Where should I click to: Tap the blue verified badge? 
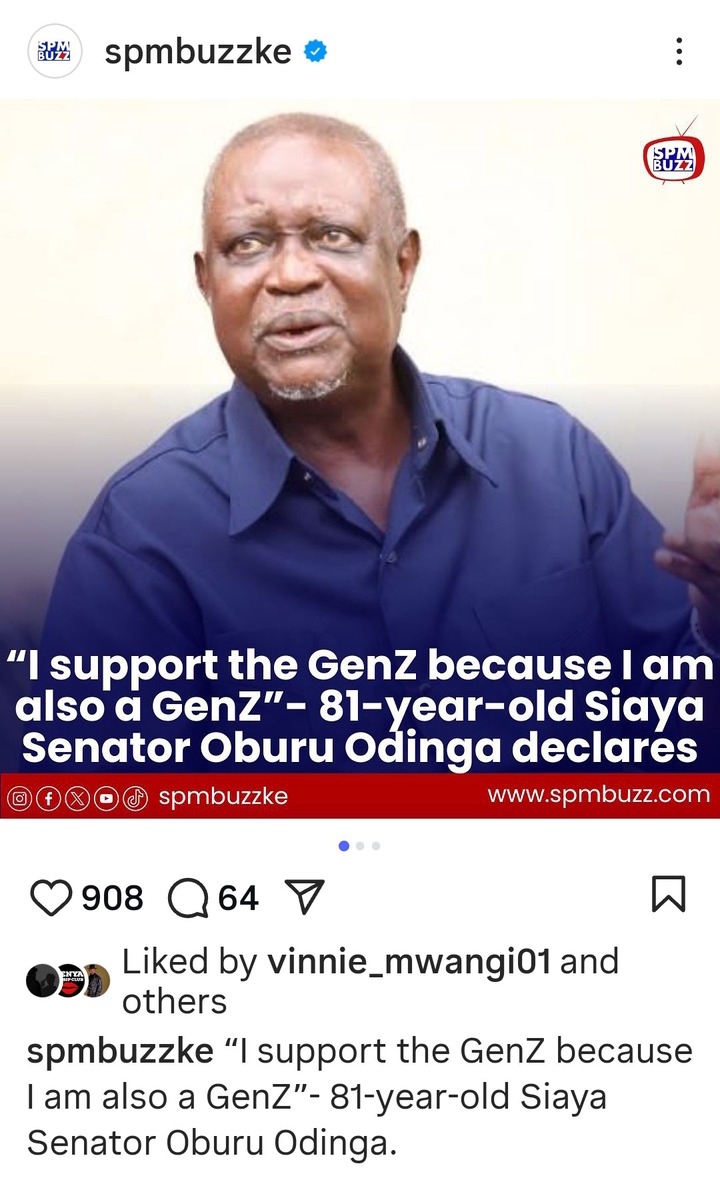tap(316, 51)
